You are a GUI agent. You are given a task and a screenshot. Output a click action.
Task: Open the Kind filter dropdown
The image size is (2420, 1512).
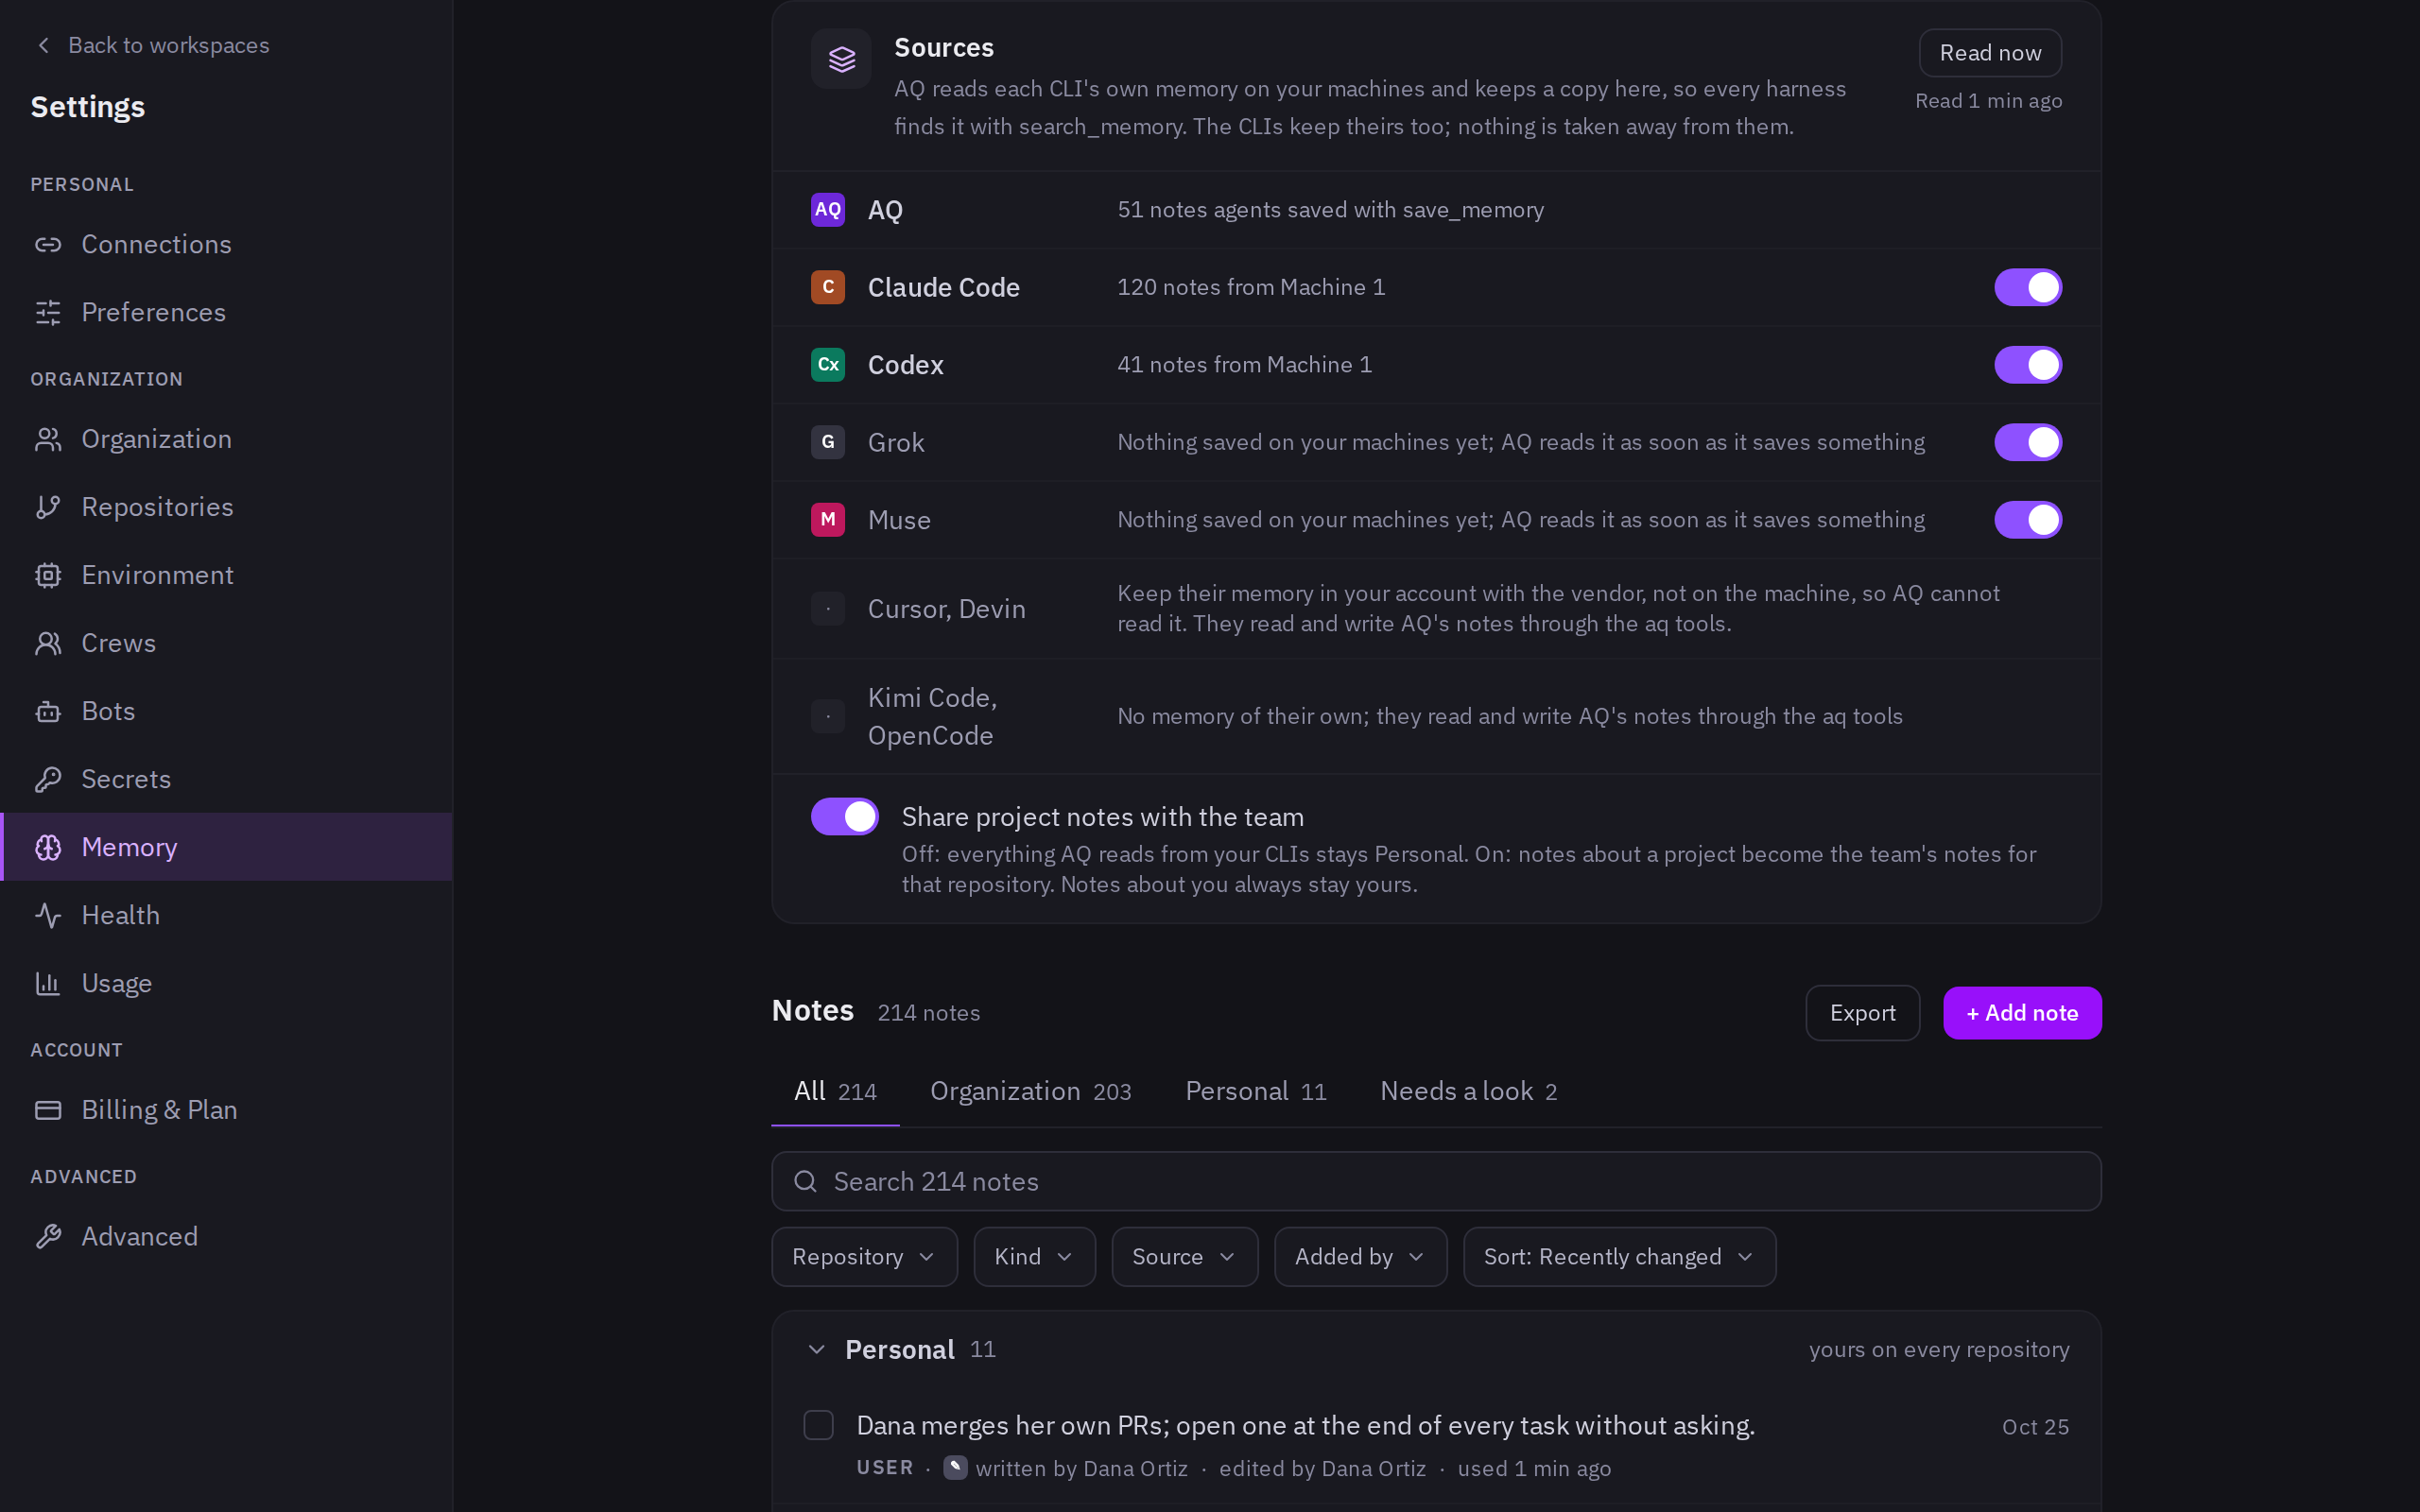(x=1034, y=1257)
